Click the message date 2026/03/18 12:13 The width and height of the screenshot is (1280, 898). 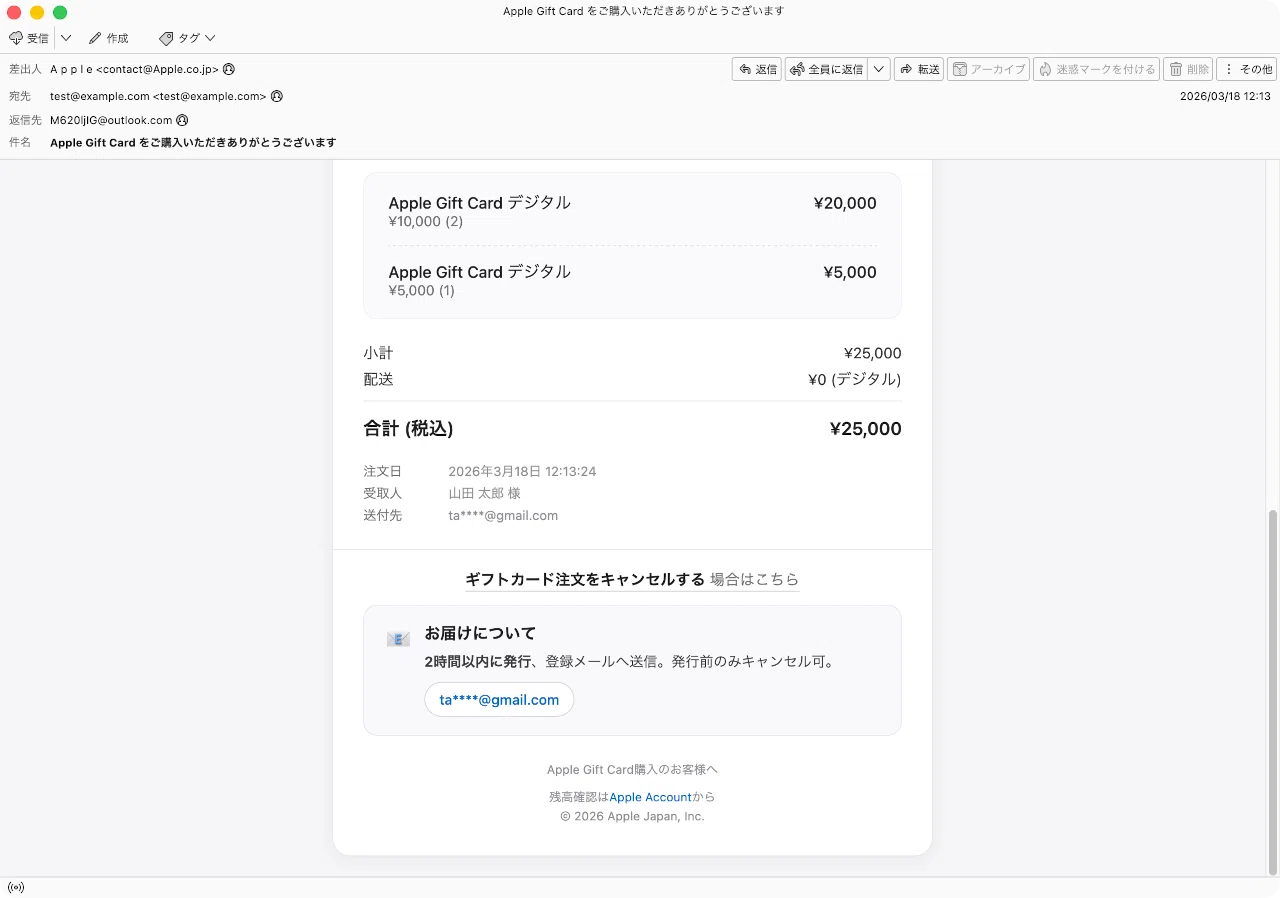coord(1225,96)
